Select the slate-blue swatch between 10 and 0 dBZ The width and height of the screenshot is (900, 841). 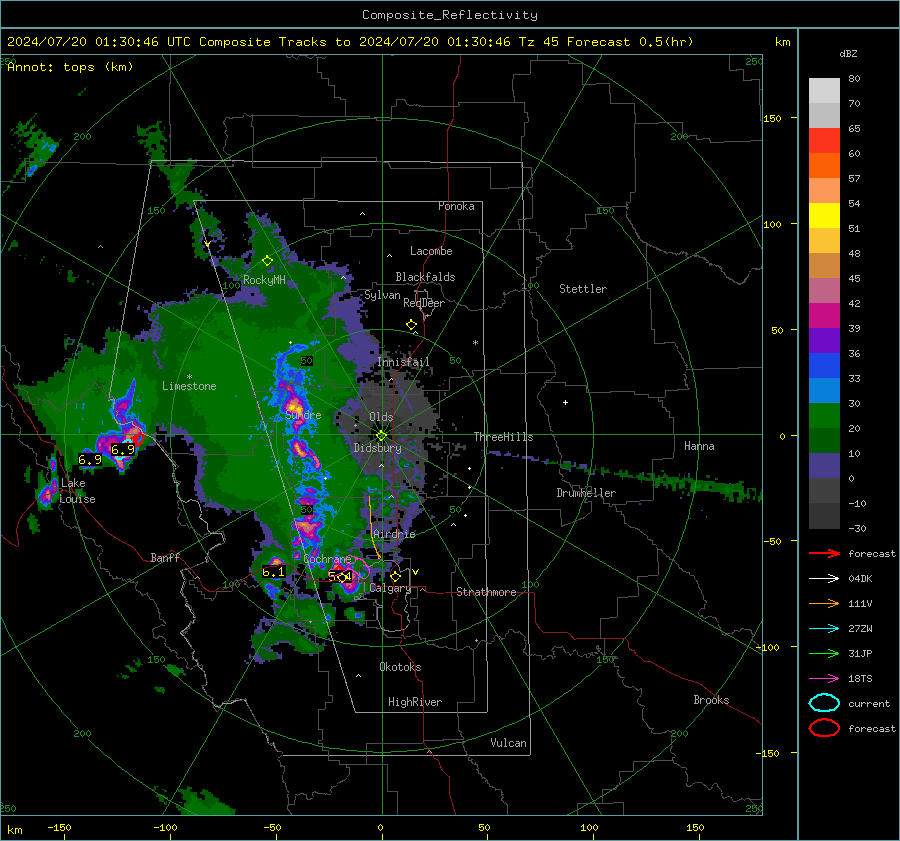[824, 466]
